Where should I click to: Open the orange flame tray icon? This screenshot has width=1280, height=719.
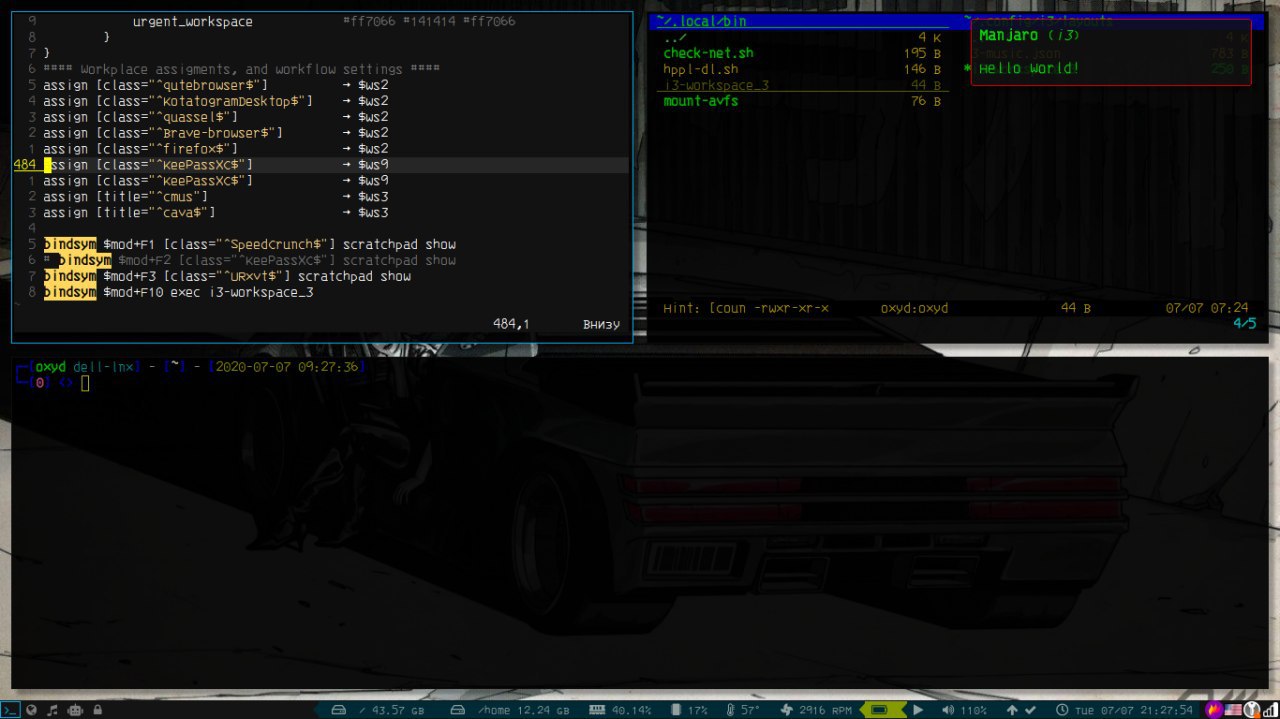point(1215,710)
